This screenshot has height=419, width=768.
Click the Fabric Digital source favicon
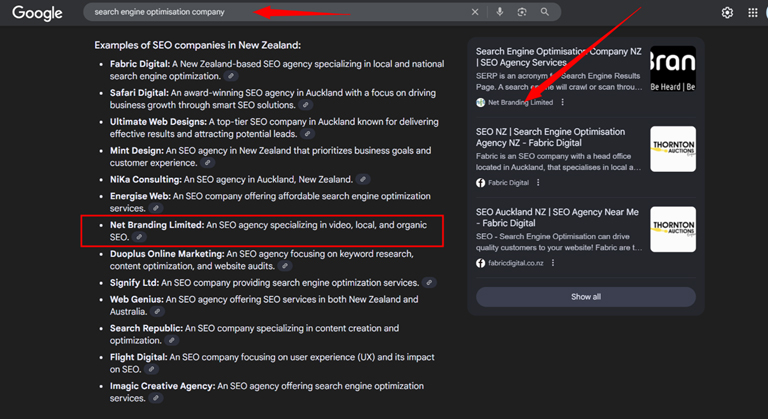pyautogui.click(x=480, y=183)
